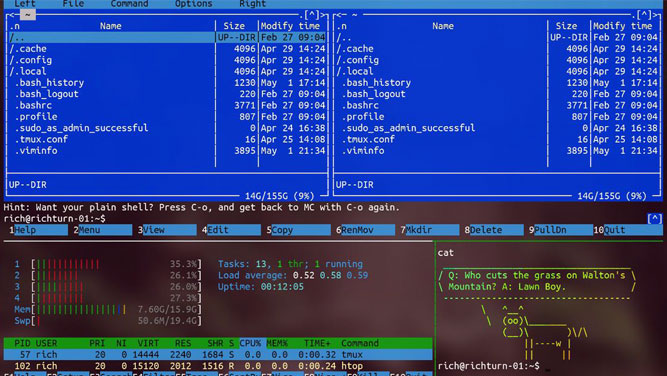Open the Command menu
Viewport: 667px width, 376px height.
pos(129,4)
